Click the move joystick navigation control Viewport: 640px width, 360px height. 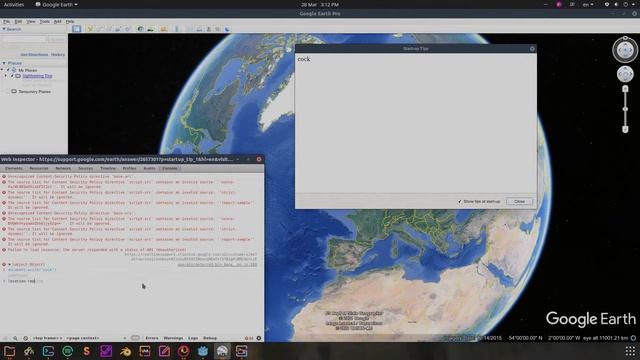coord(625,74)
